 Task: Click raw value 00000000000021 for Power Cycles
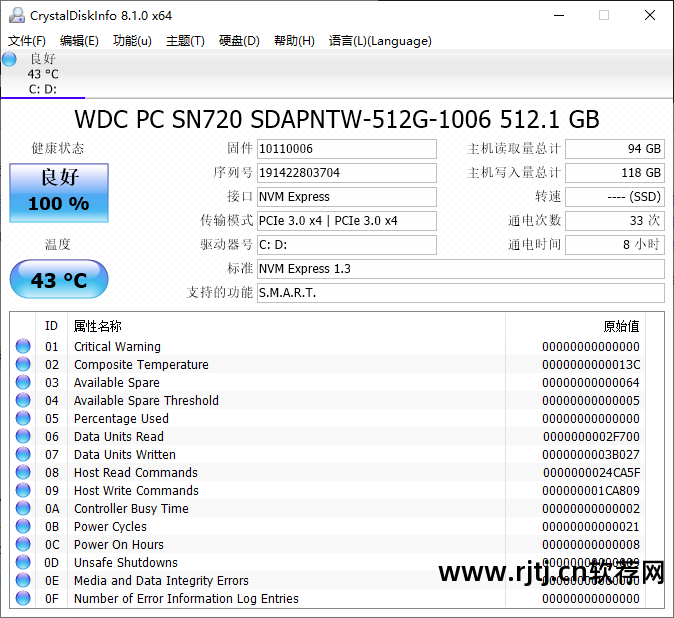pyautogui.click(x=591, y=527)
